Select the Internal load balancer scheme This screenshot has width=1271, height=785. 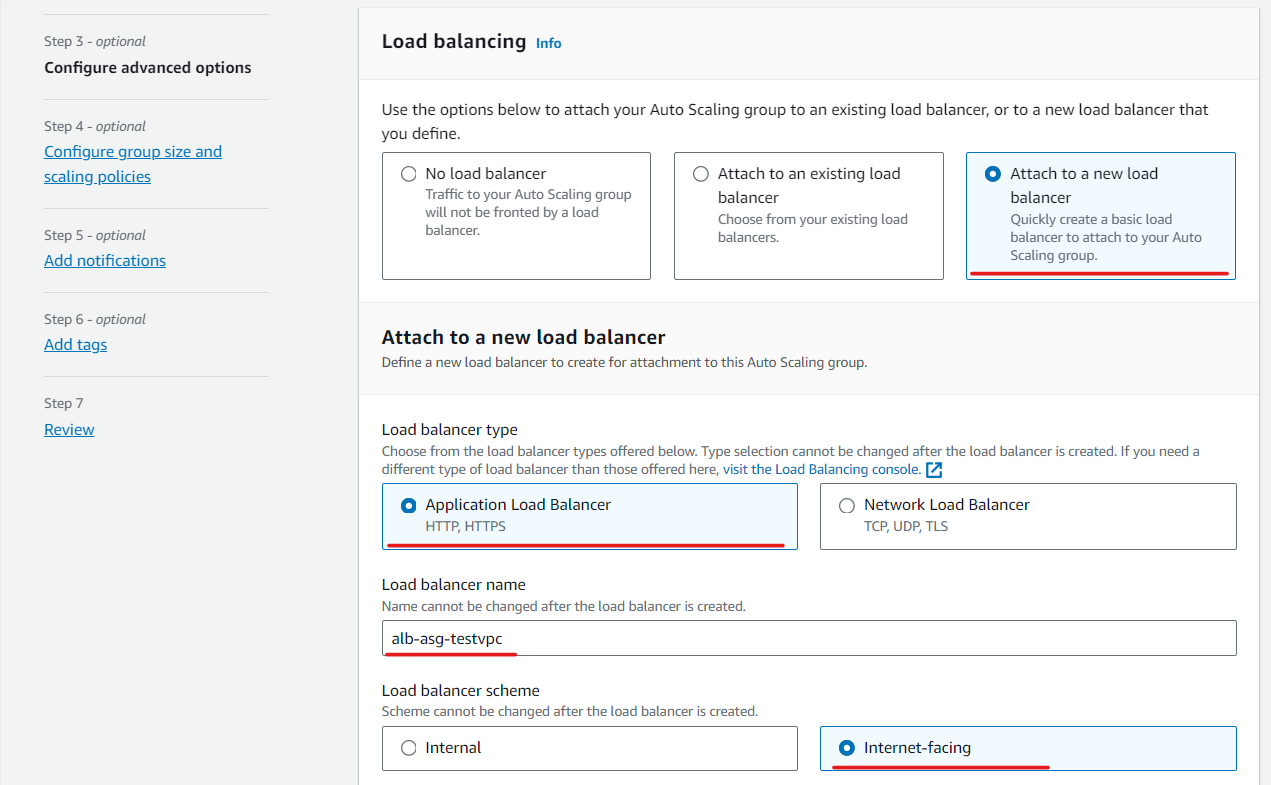click(408, 748)
